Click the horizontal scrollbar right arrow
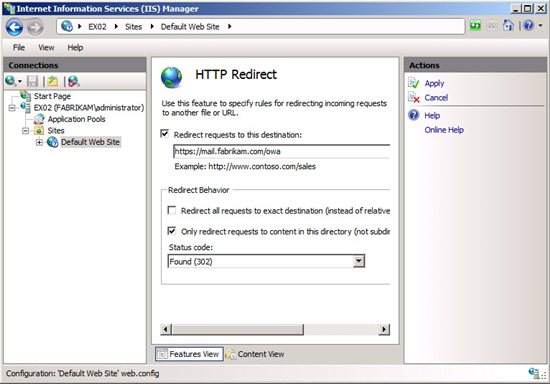This screenshot has height=384, width=550. pyautogui.click(x=384, y=329)
